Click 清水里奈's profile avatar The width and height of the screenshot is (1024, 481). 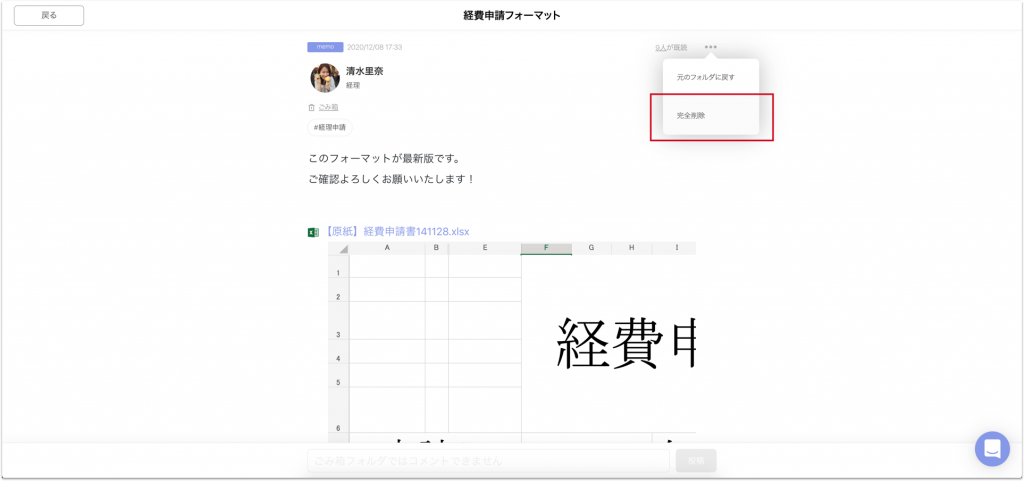click(325, 78)
